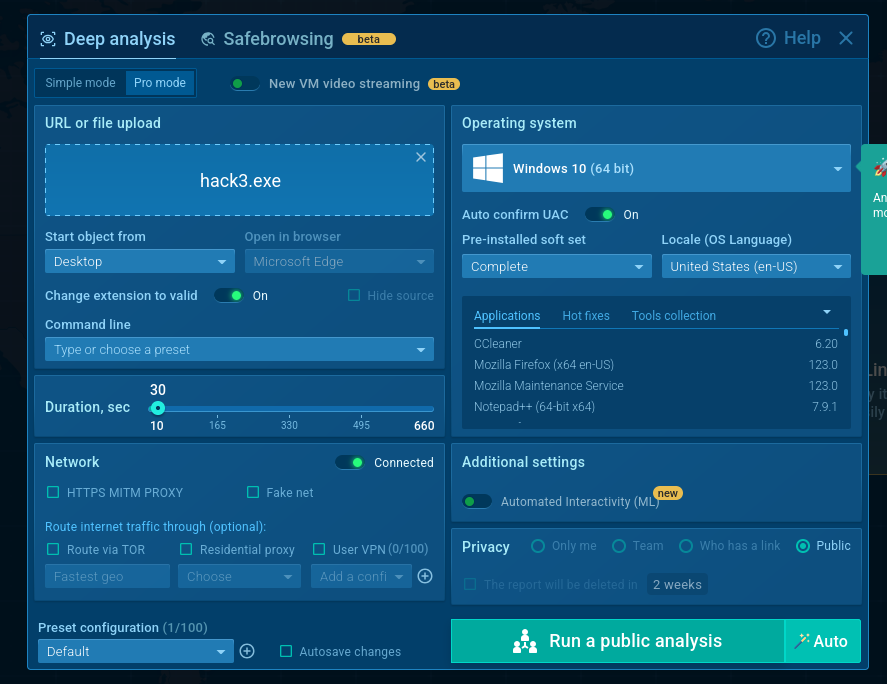Viewport: 887px width, 684px height.
Task: Check the HTTPS MITM PROXY box
Action: [53, 492]
